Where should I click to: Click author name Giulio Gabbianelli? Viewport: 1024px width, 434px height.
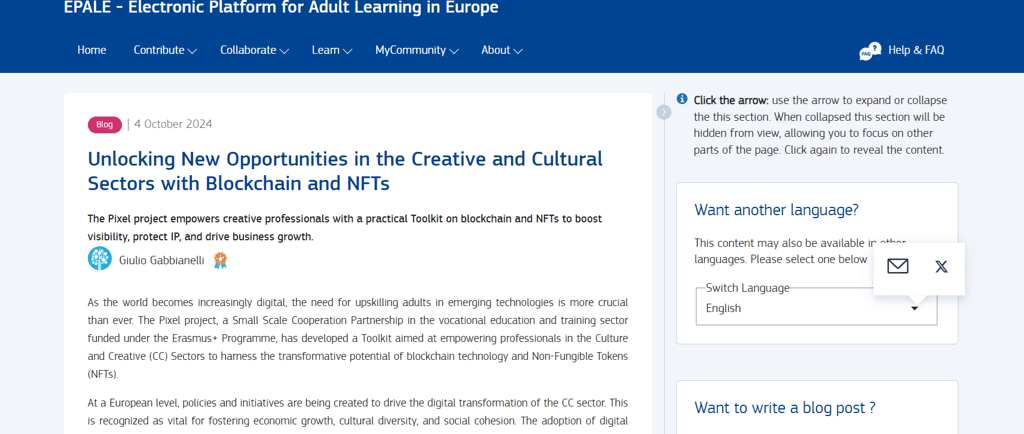pos(162,260)
